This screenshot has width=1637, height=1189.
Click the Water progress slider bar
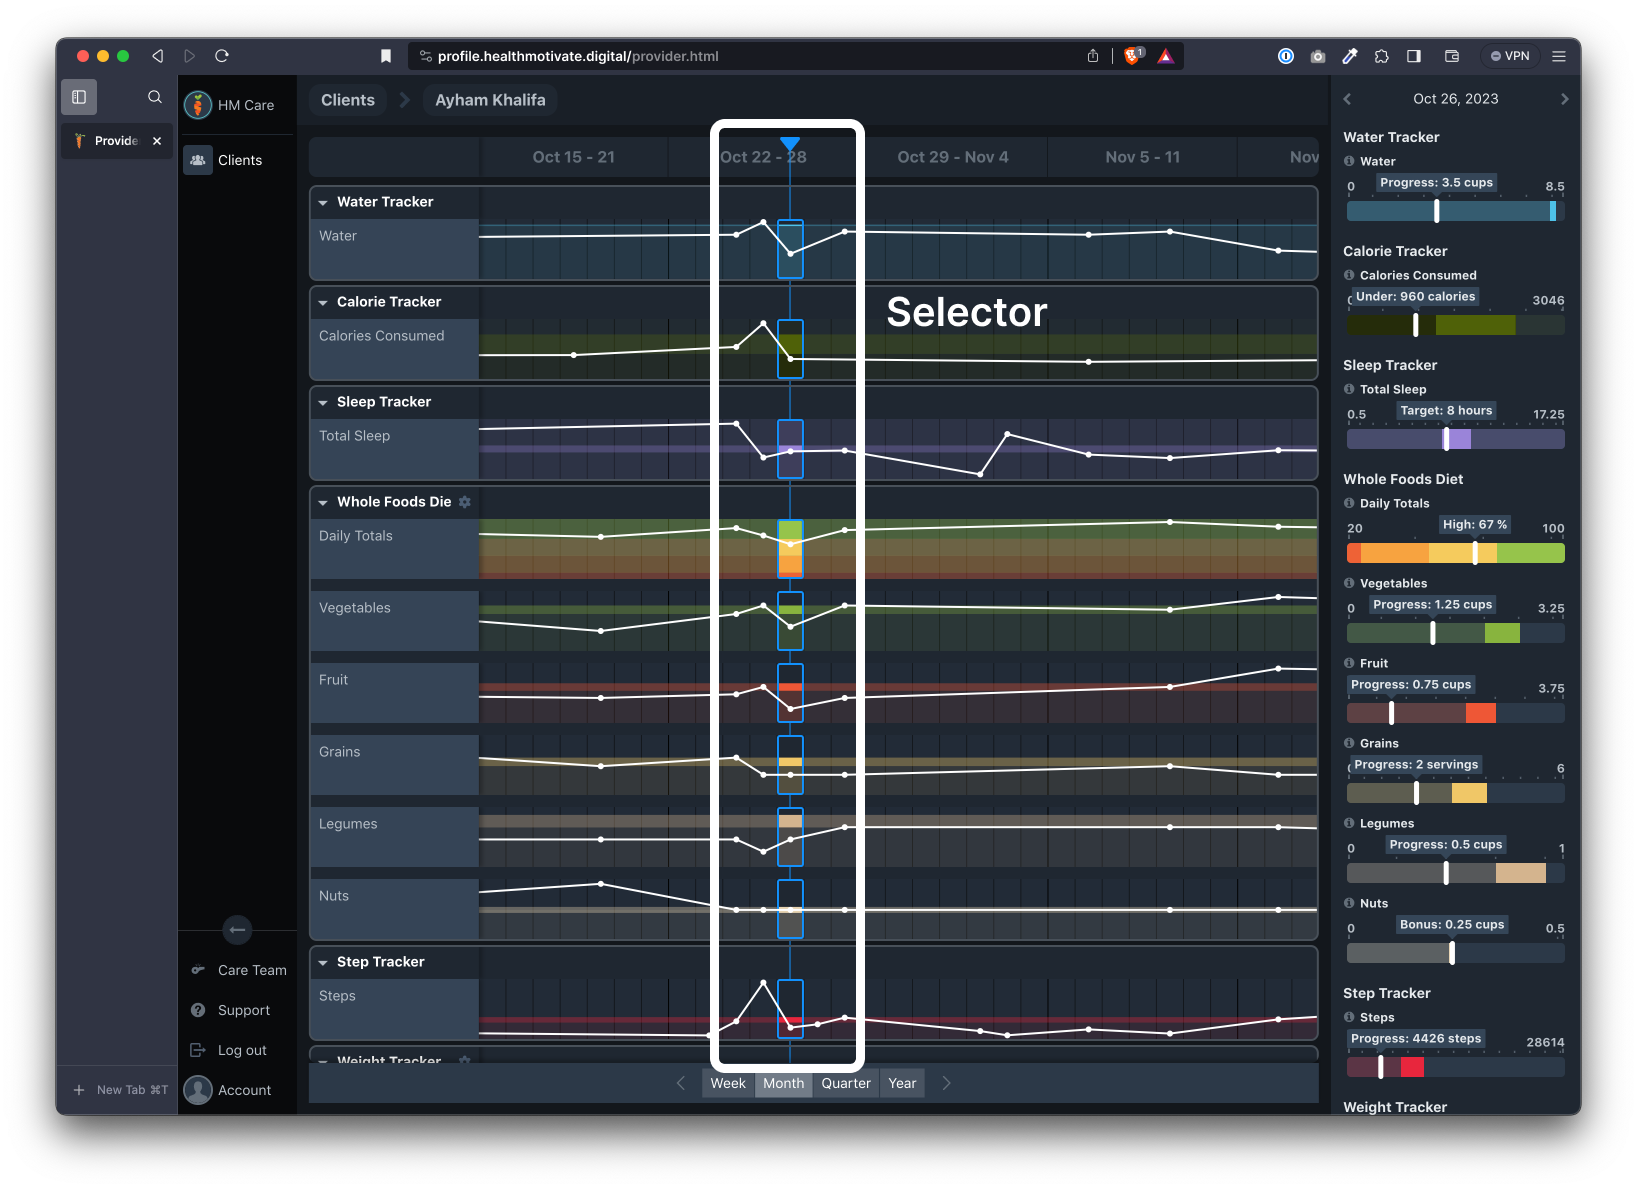tap(1455, 211)
